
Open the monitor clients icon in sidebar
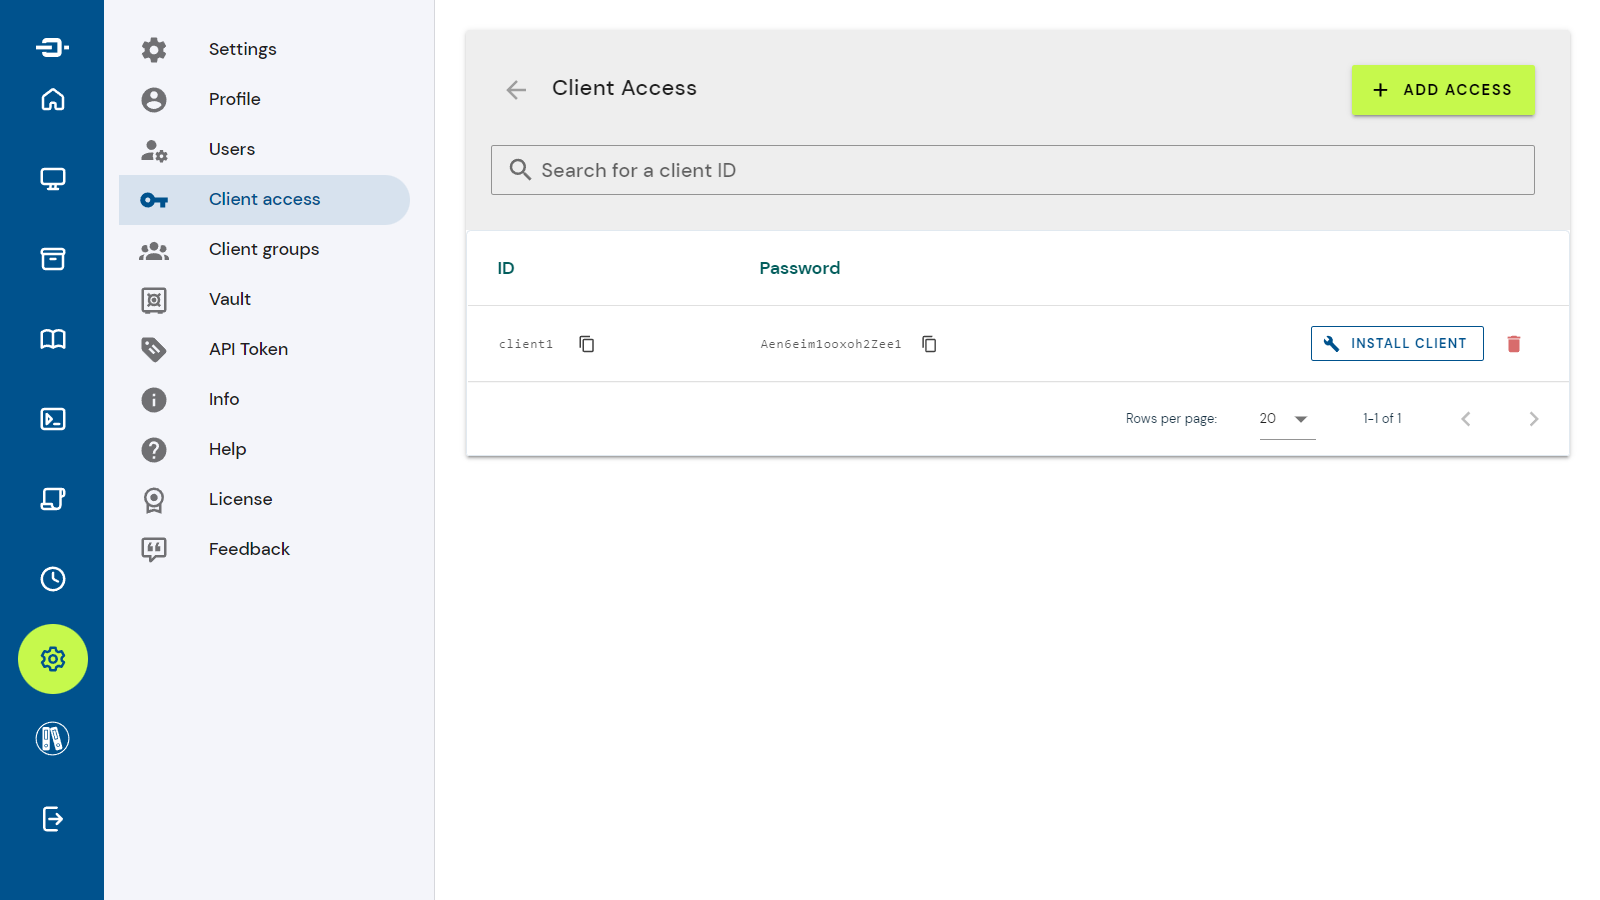(53, 179)
